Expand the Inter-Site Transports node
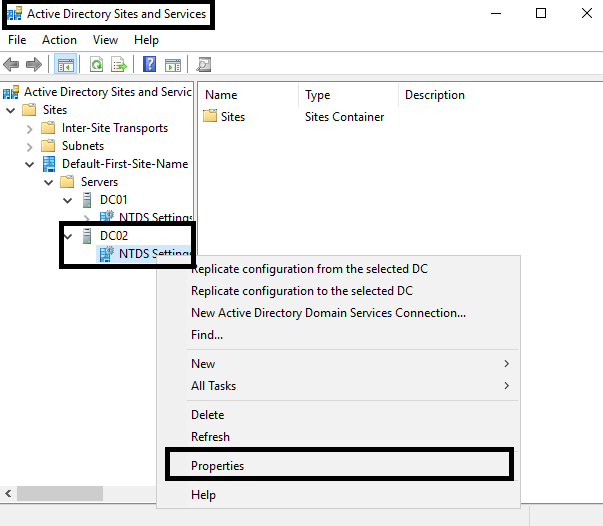603x526 pixels. [30, 129]
